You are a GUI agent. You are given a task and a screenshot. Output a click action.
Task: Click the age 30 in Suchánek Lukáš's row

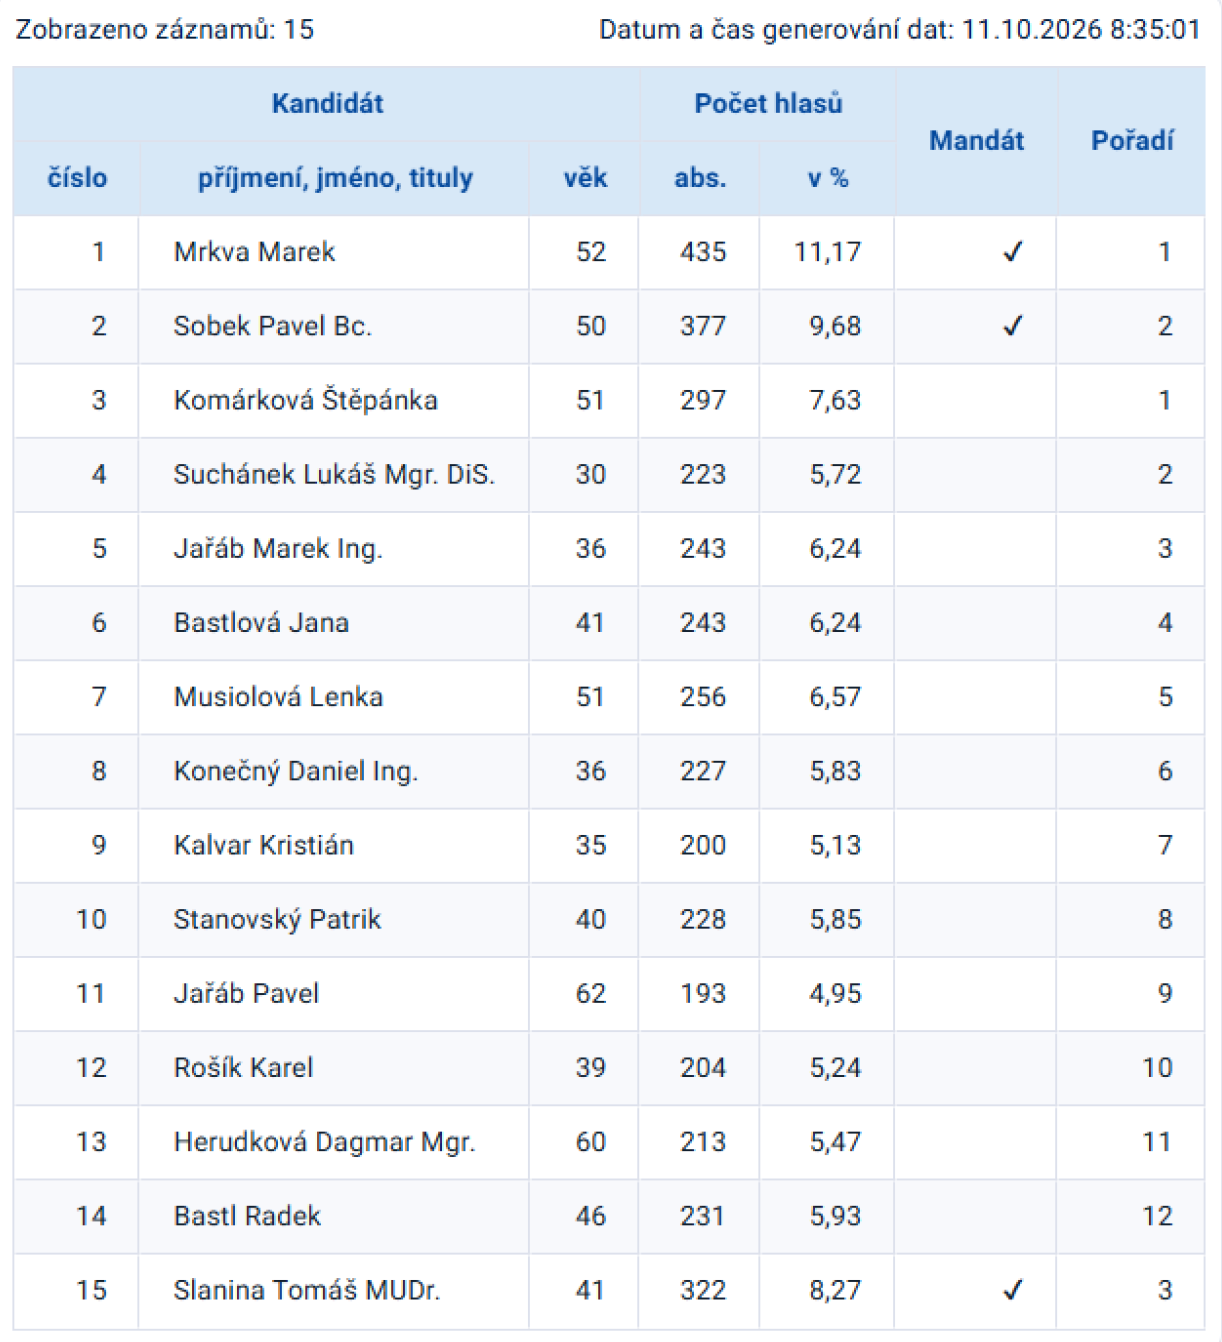tap(590, 474)
